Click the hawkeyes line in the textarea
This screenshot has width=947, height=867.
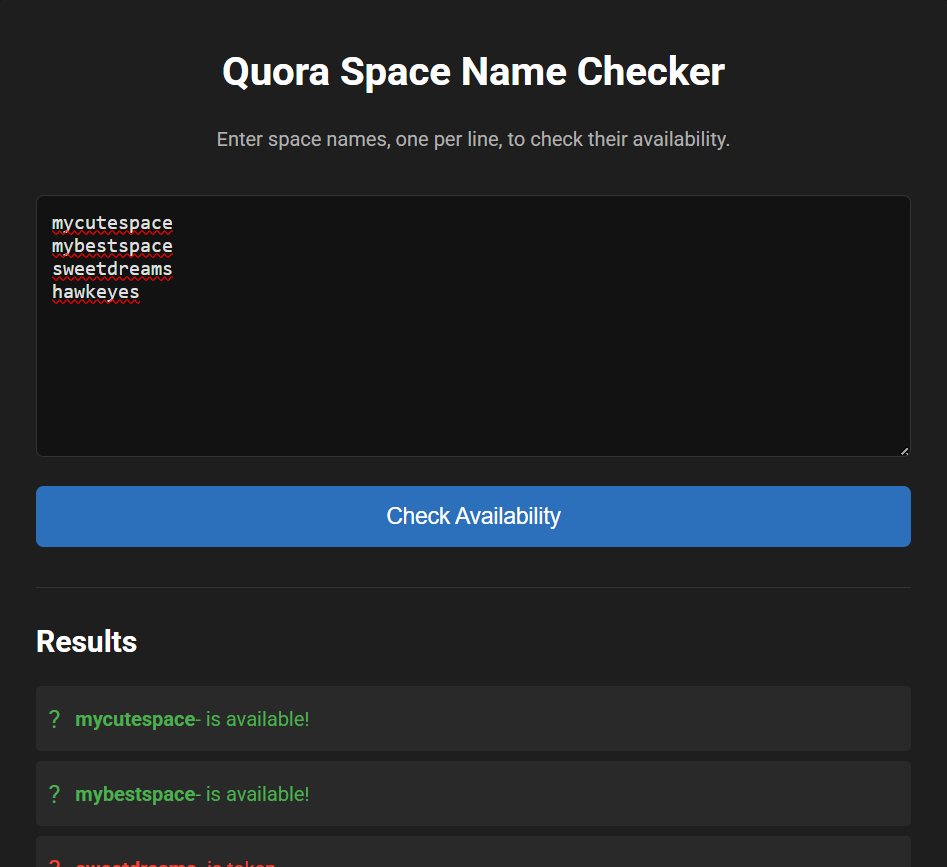click(95, 292)
